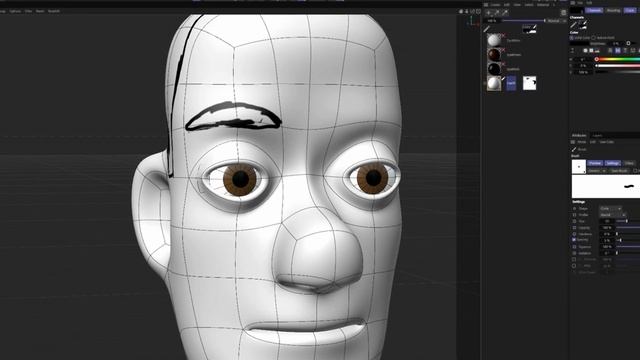Viewport: 640px width, 360px height.
Task: Adjust the Rotation slider
Action: coord(628,253)
